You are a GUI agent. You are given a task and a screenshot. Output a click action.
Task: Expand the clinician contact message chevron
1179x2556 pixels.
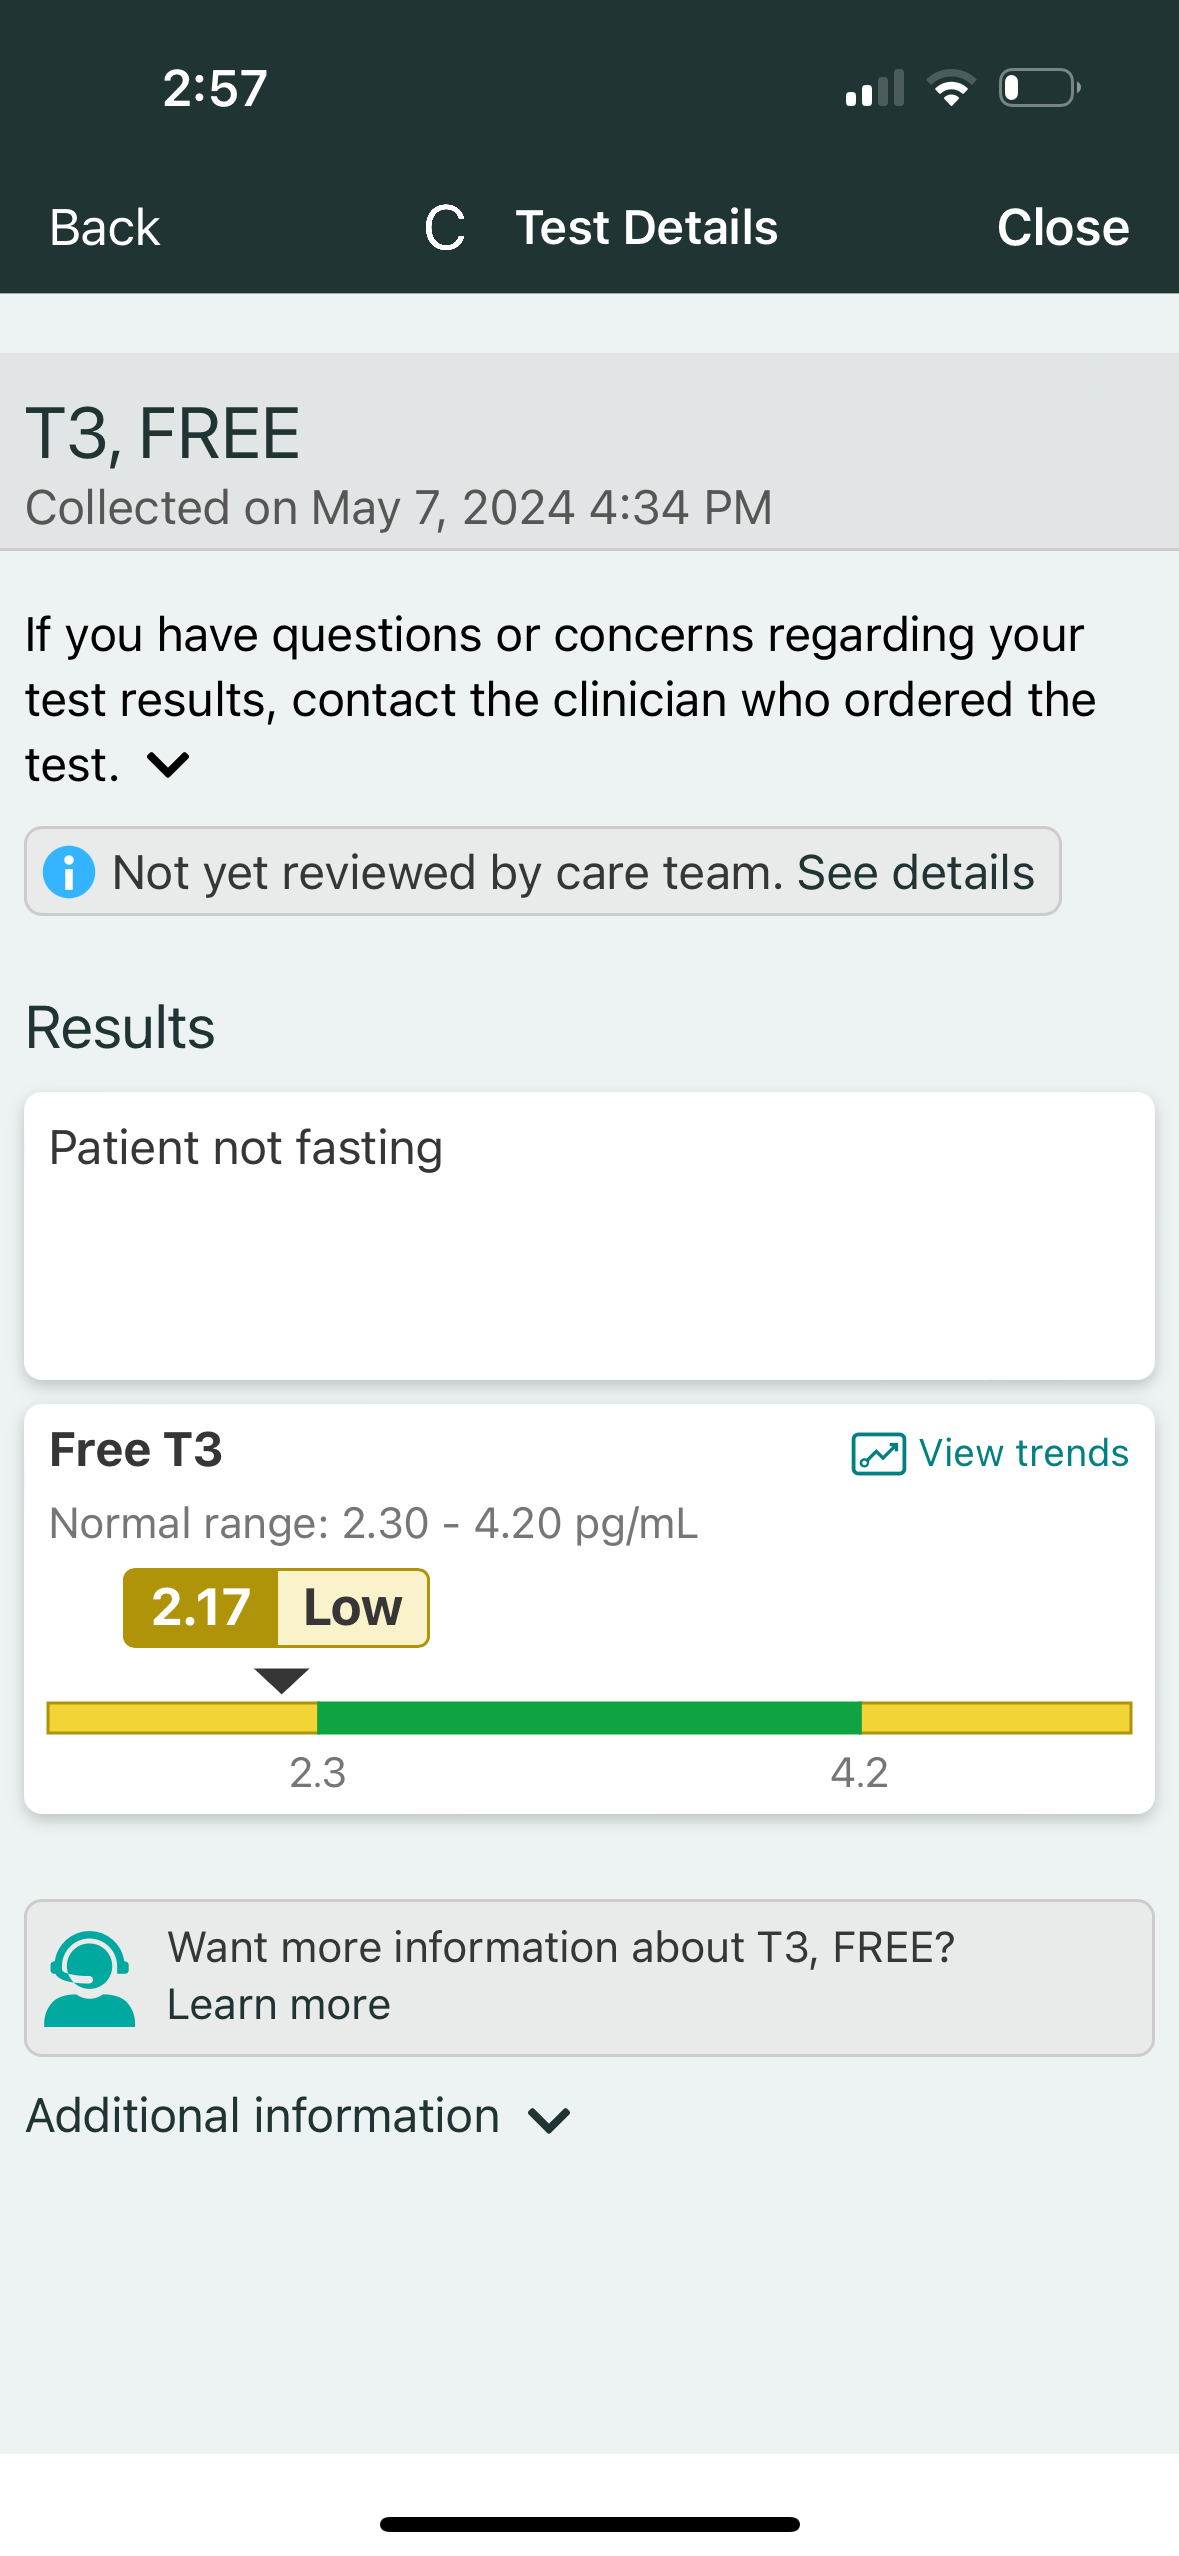click(x=168, y=765)
